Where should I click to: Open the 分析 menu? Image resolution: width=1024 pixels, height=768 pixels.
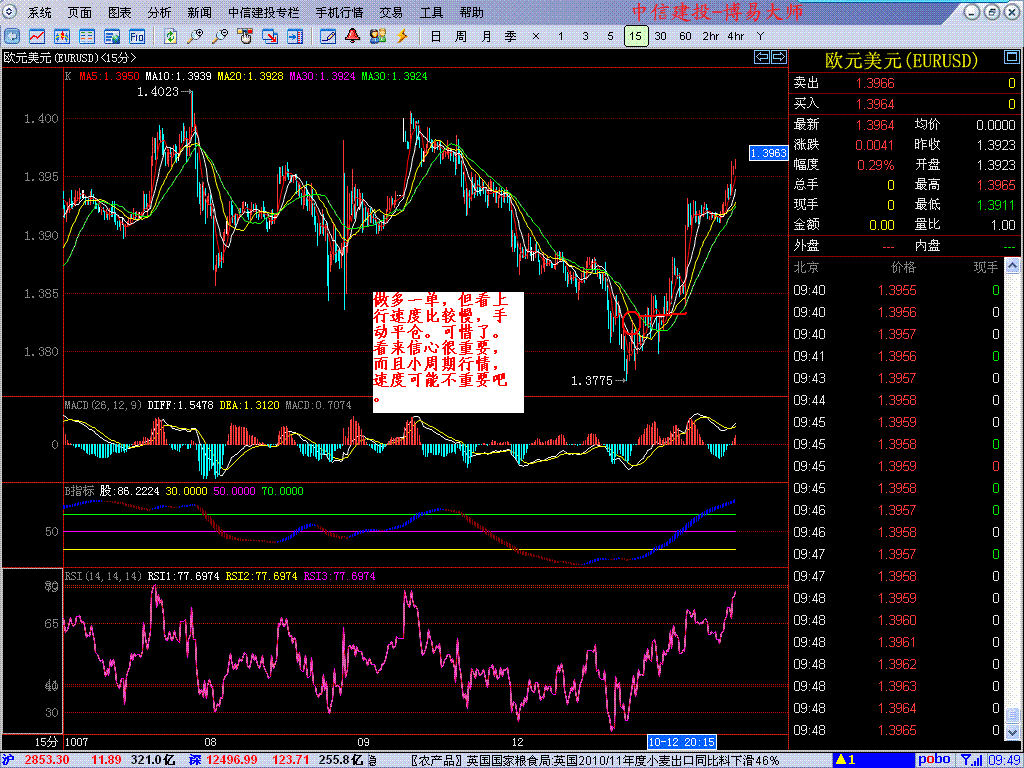click(160, 12)
